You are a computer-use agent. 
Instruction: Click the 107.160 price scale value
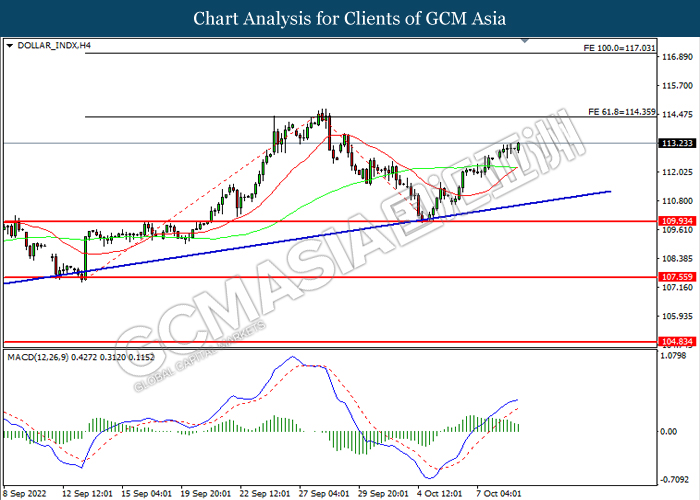click(677, 288)
